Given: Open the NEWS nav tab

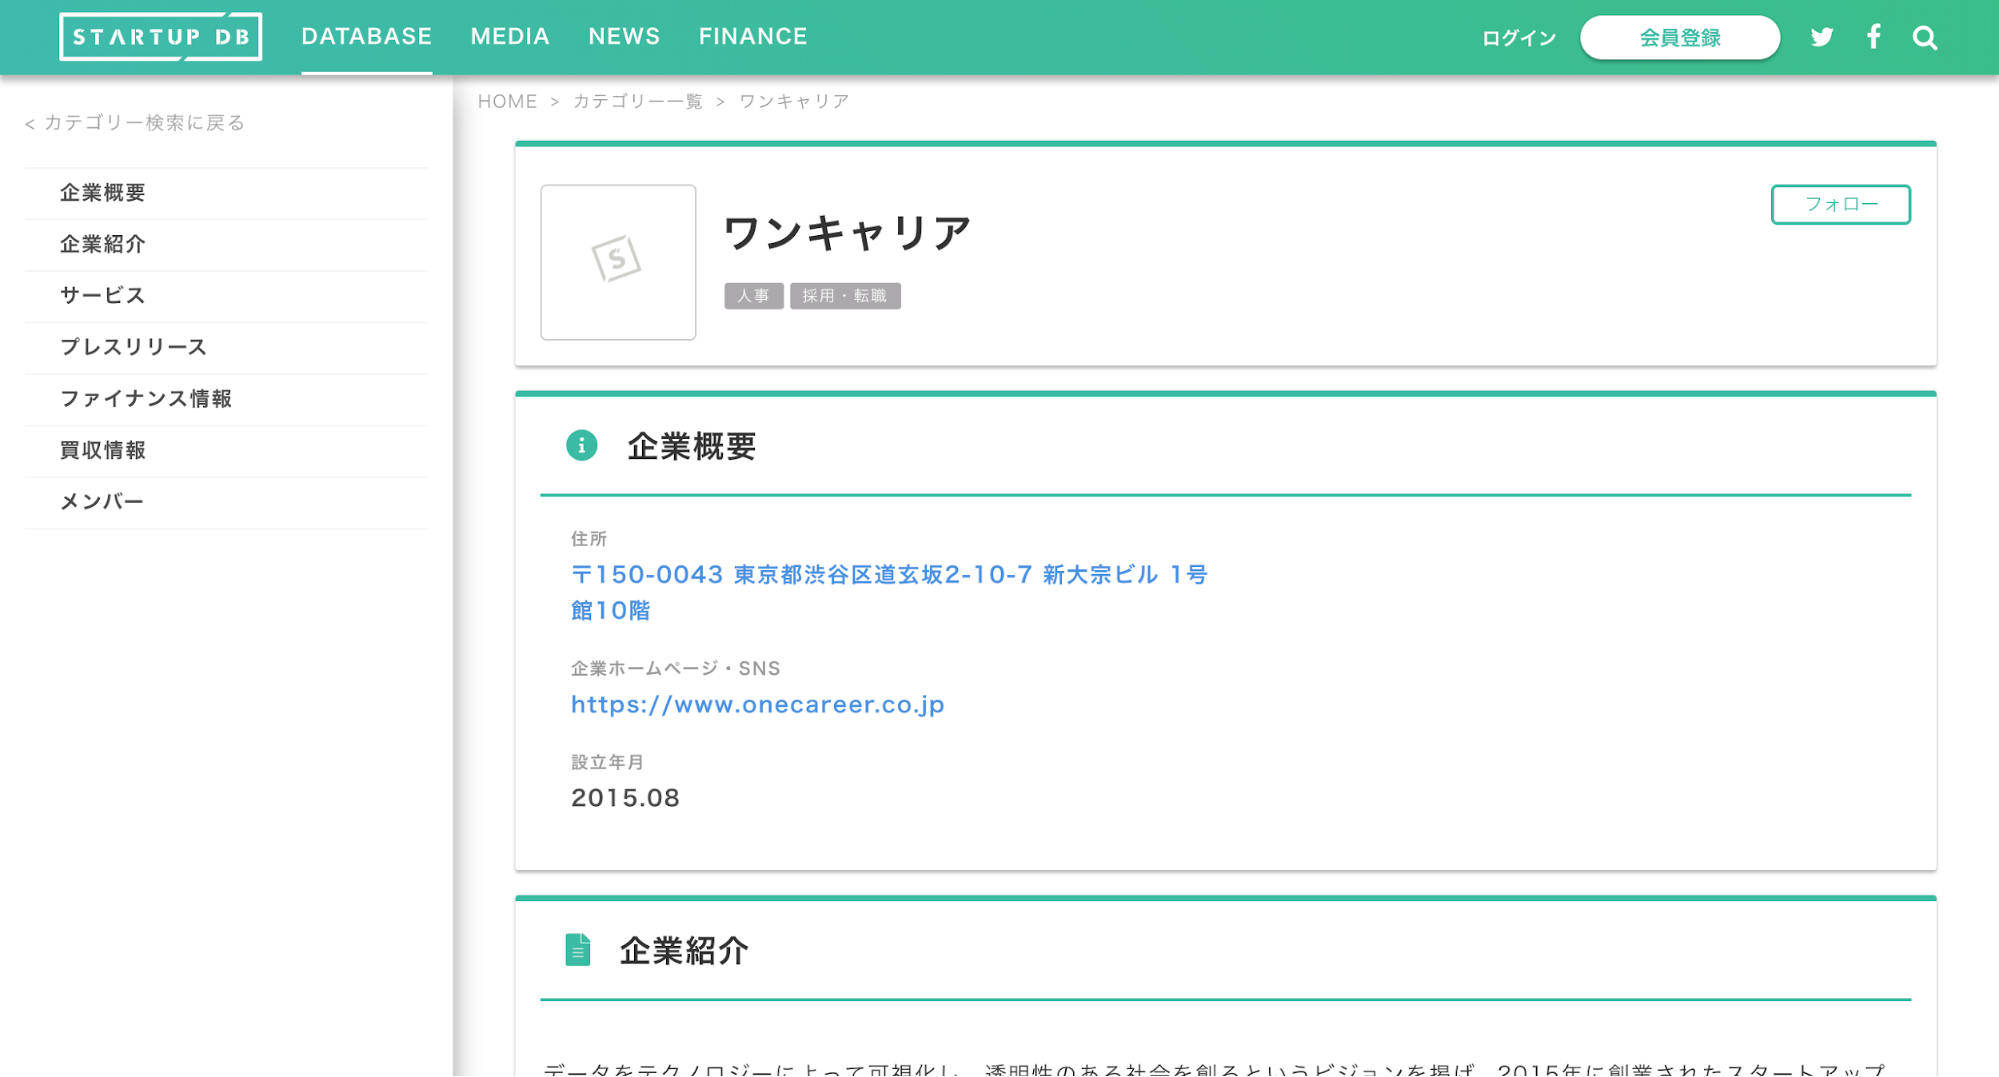Looking at the screenshot, I should [x=624, y=37].
